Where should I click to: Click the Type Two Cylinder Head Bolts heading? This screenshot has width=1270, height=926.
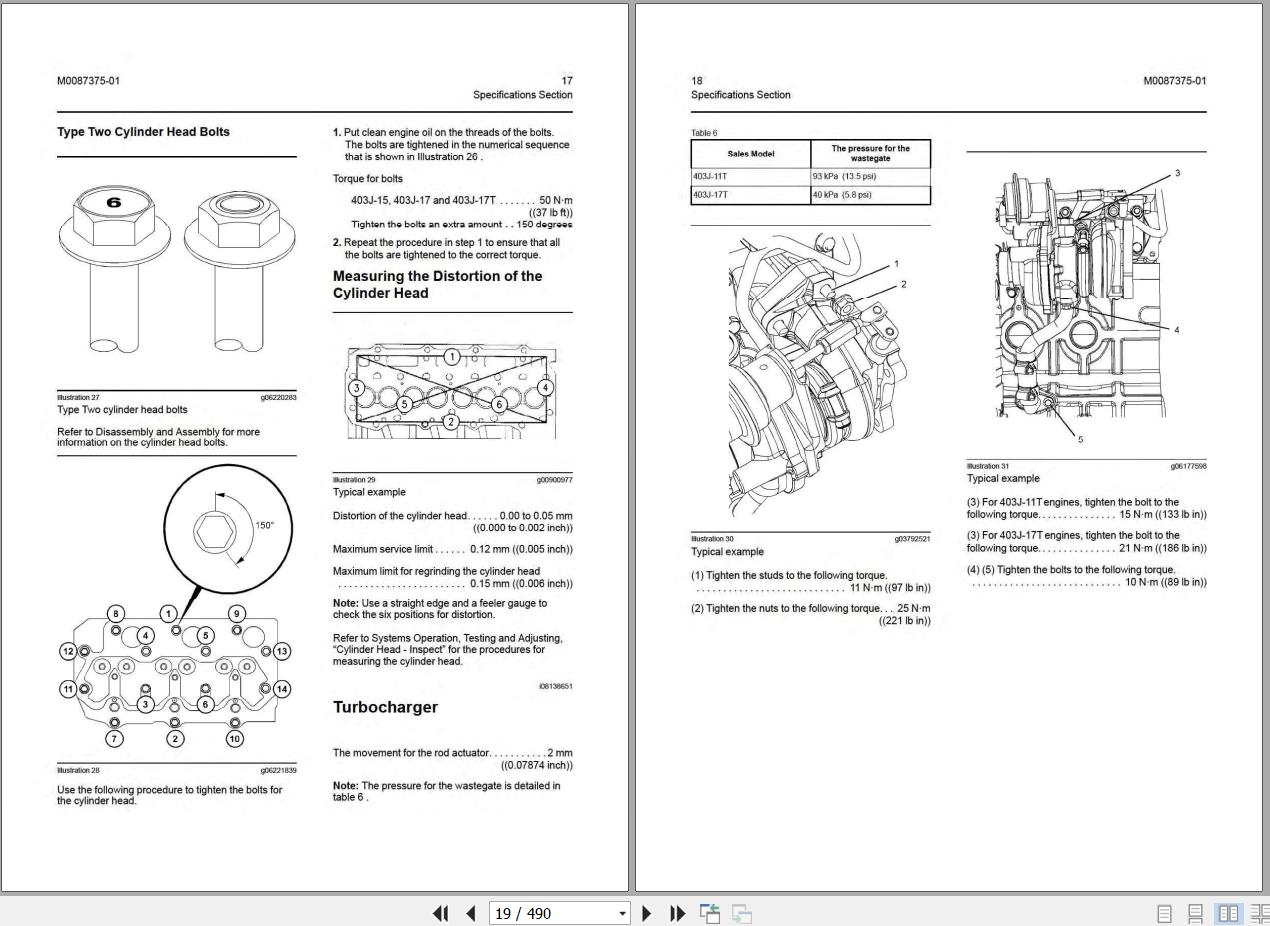[x=143, y=132]
